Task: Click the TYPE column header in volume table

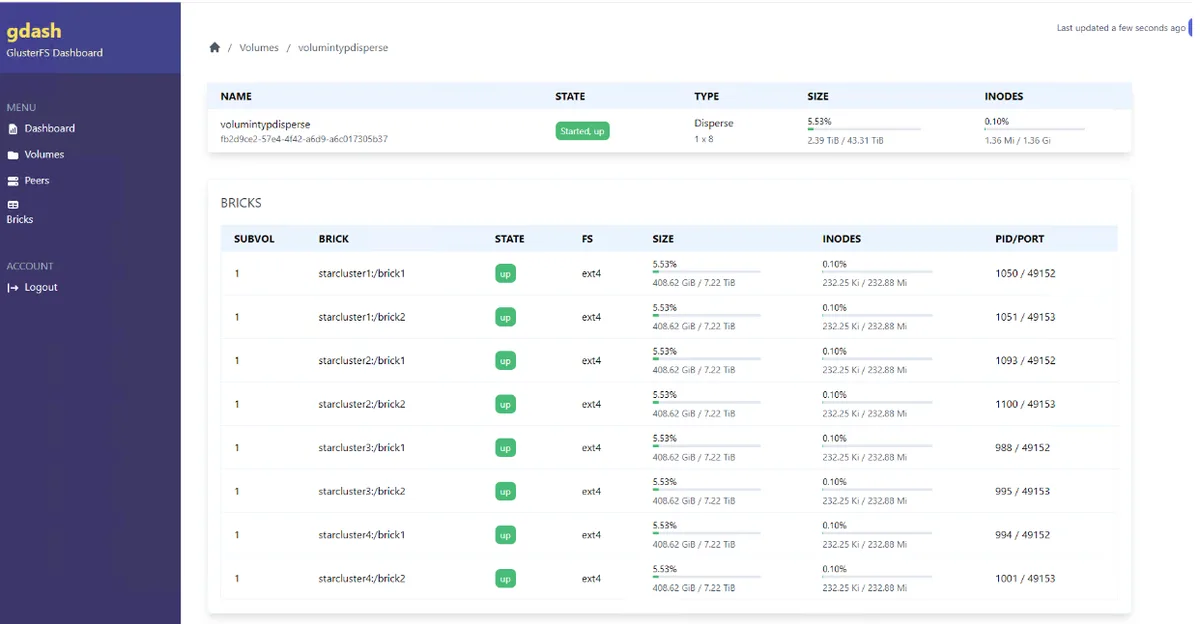Action: point(707,96)
